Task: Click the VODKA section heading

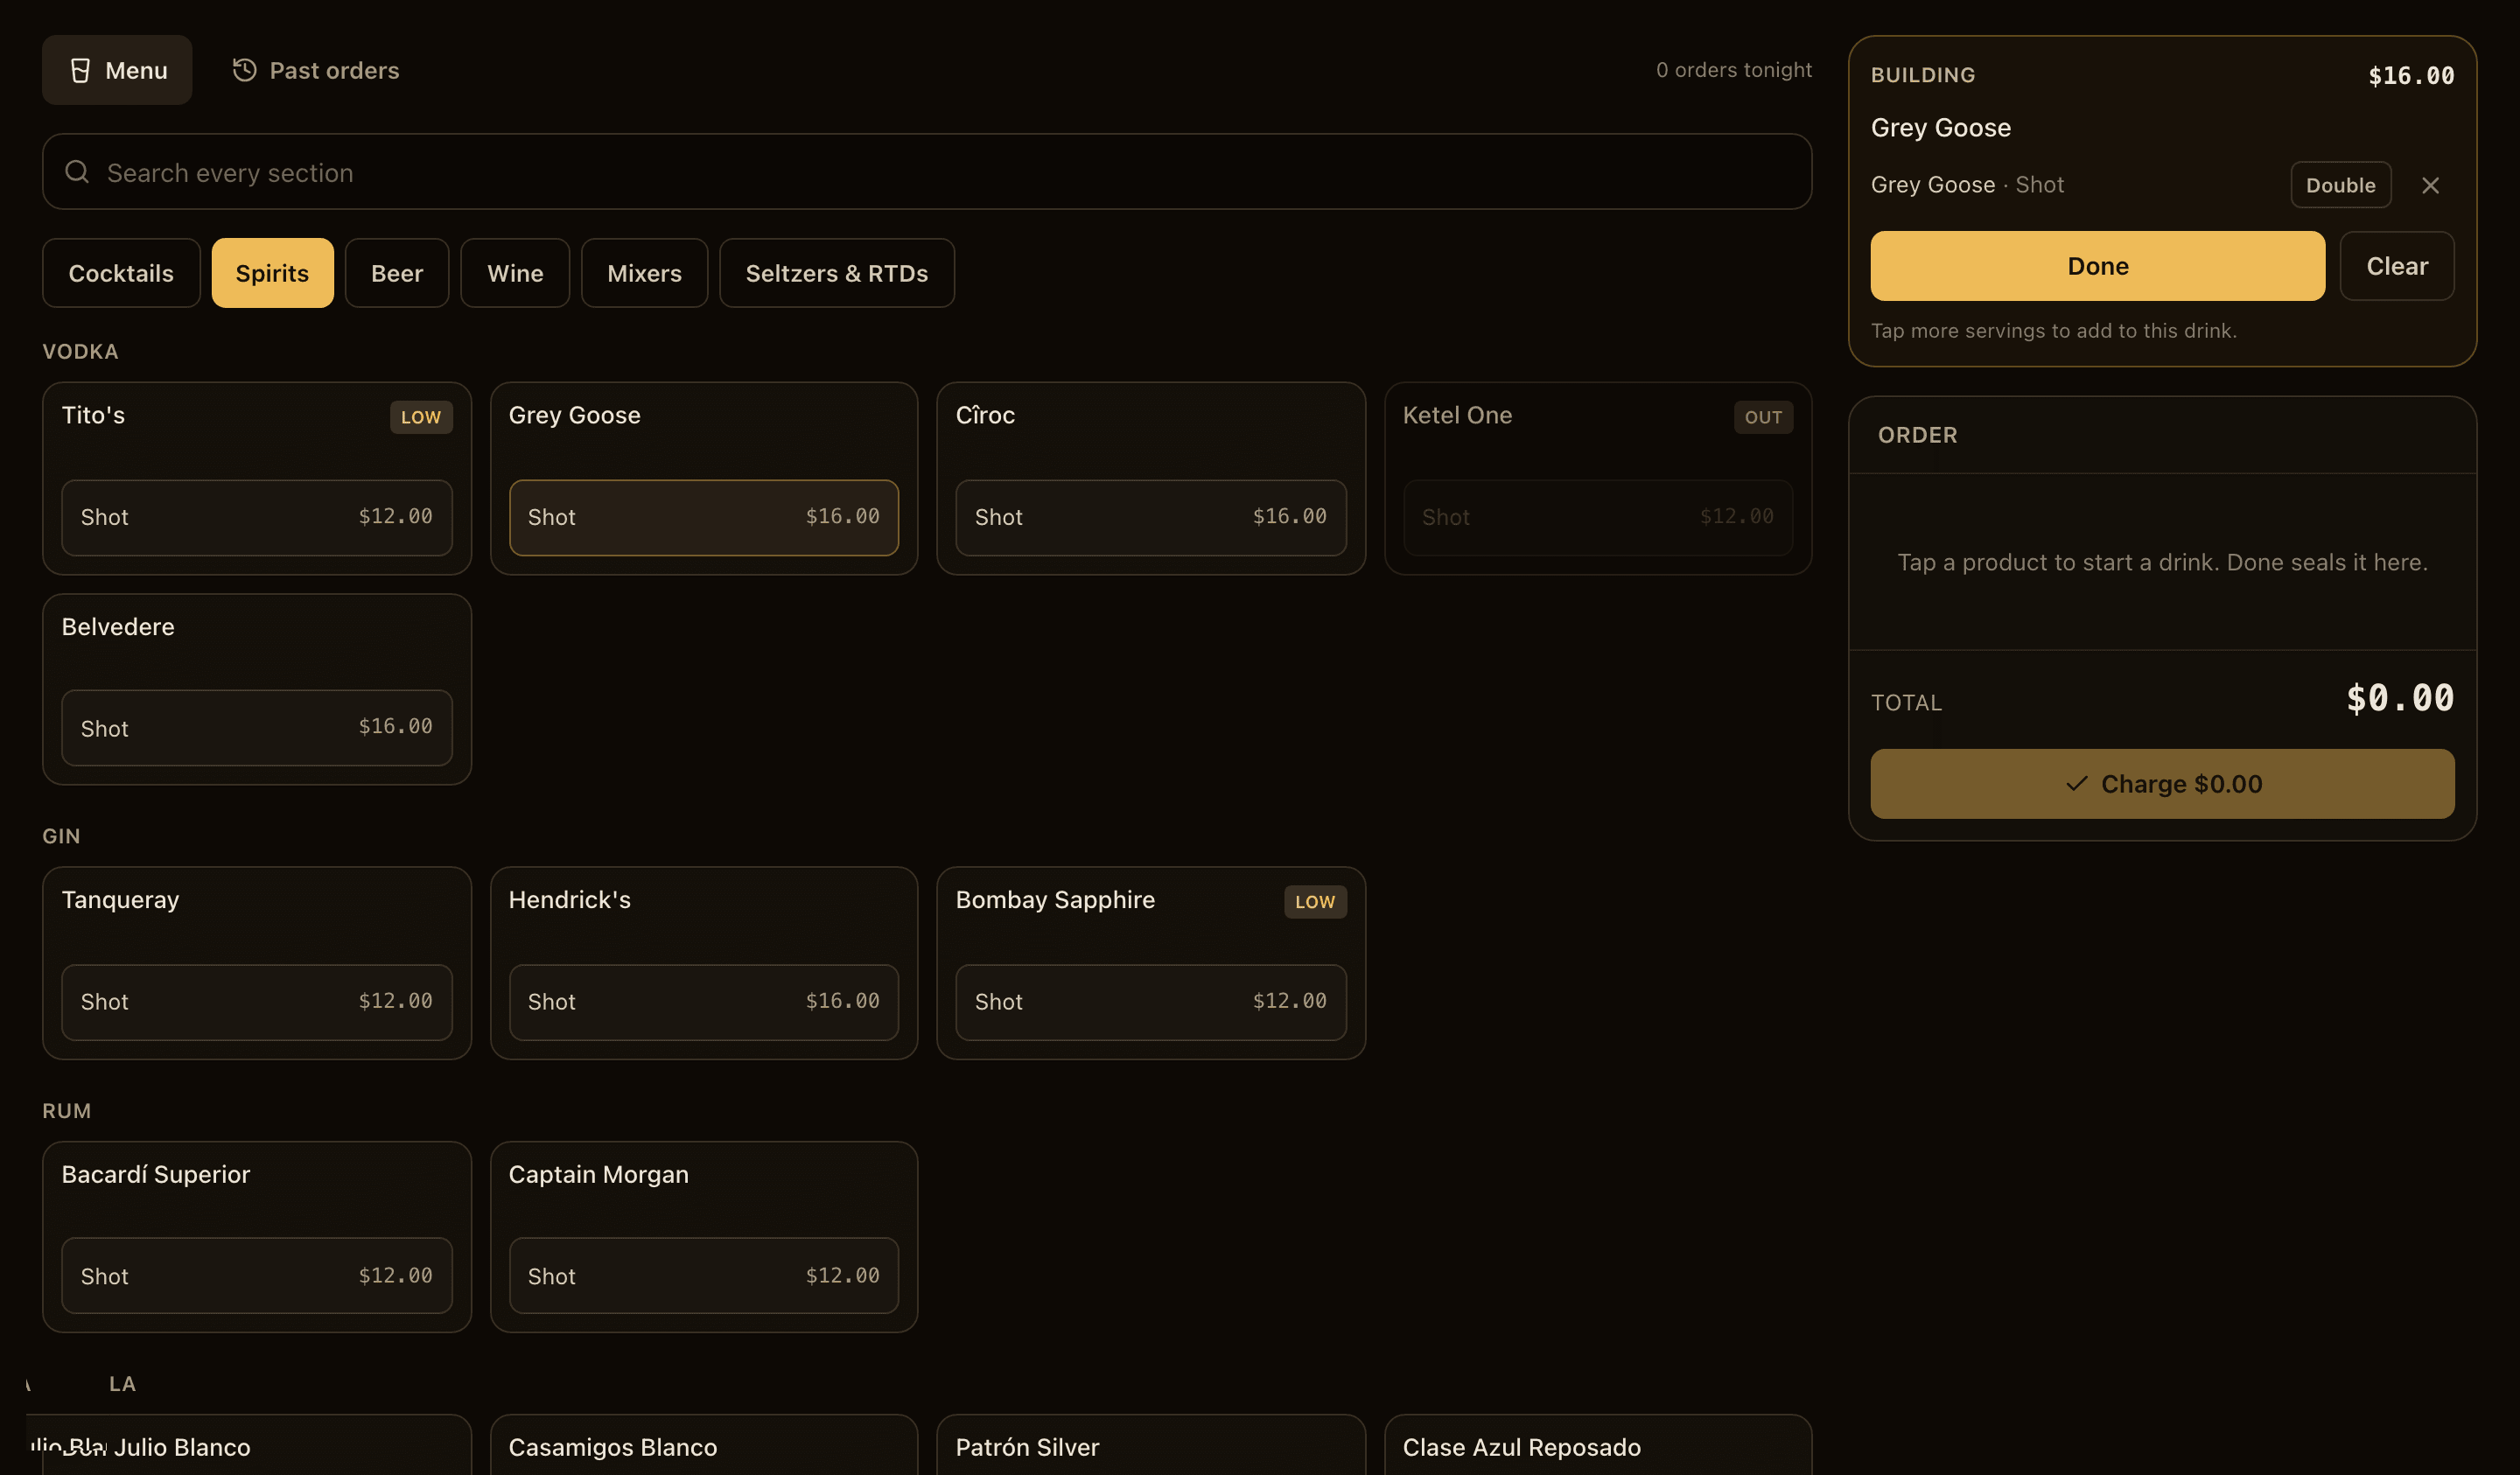Action: point(80,352)
